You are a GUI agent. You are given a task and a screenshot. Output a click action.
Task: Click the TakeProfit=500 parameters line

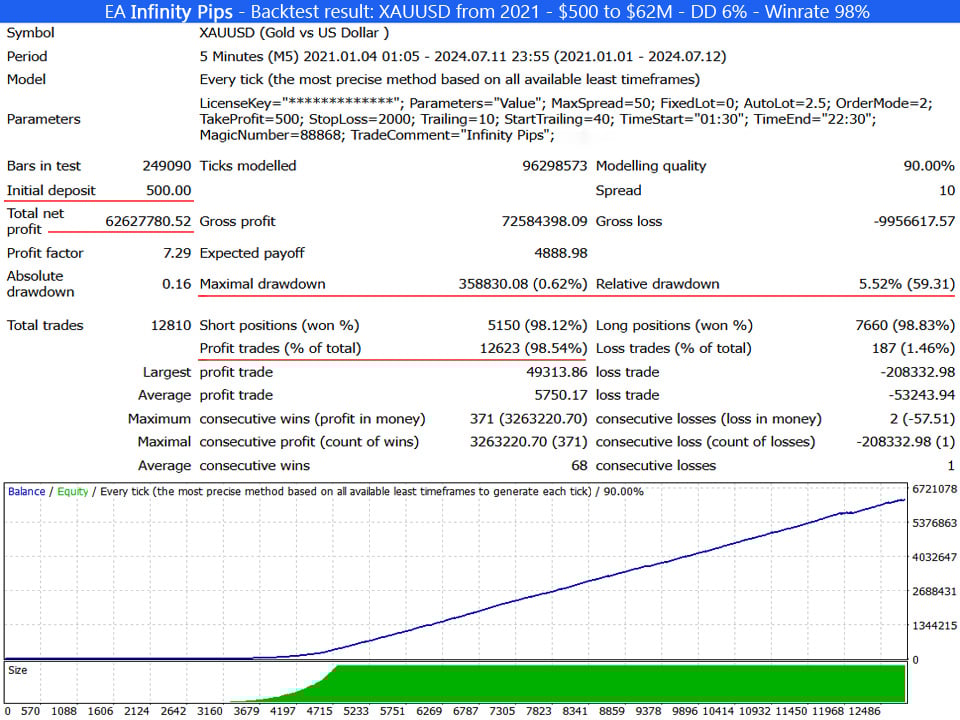click(538, 119)
